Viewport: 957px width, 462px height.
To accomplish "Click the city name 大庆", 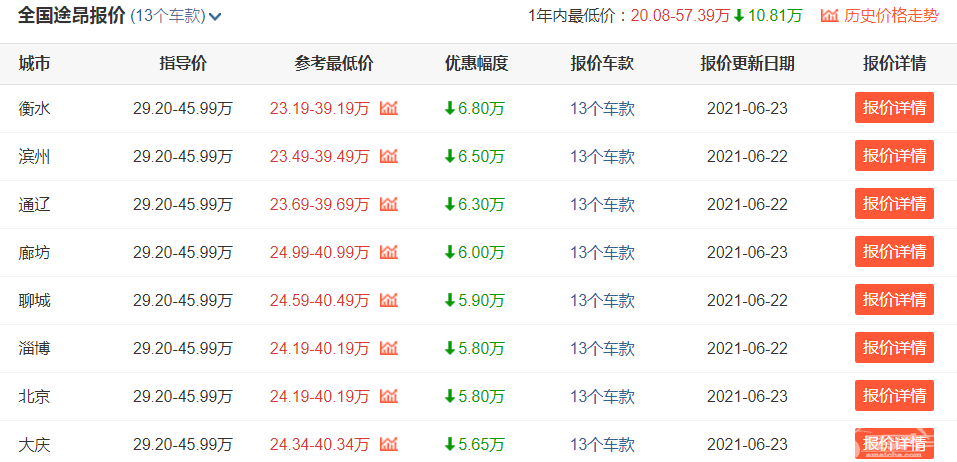I will click(34, 445).
